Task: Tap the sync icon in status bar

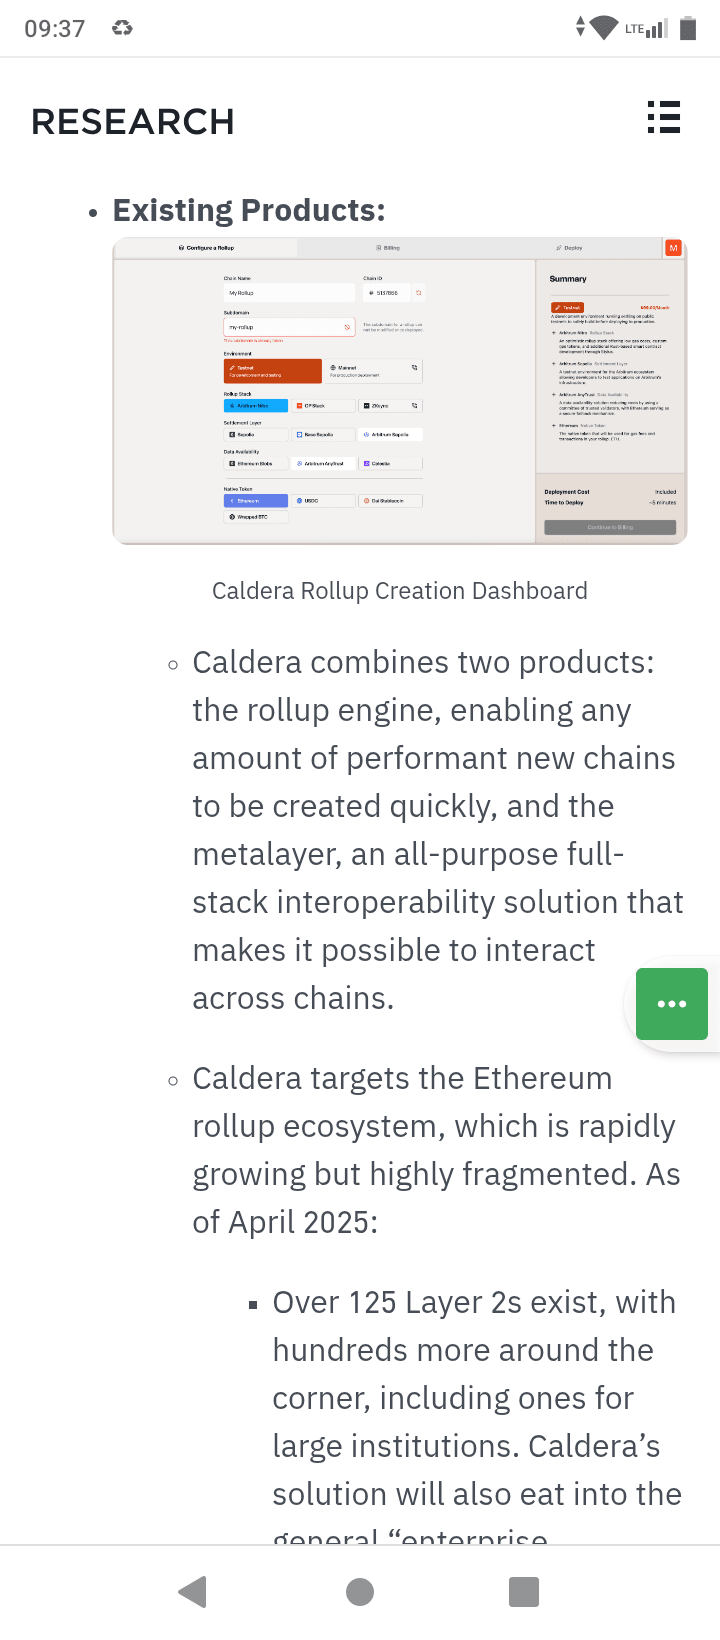Action: point(122,28)
